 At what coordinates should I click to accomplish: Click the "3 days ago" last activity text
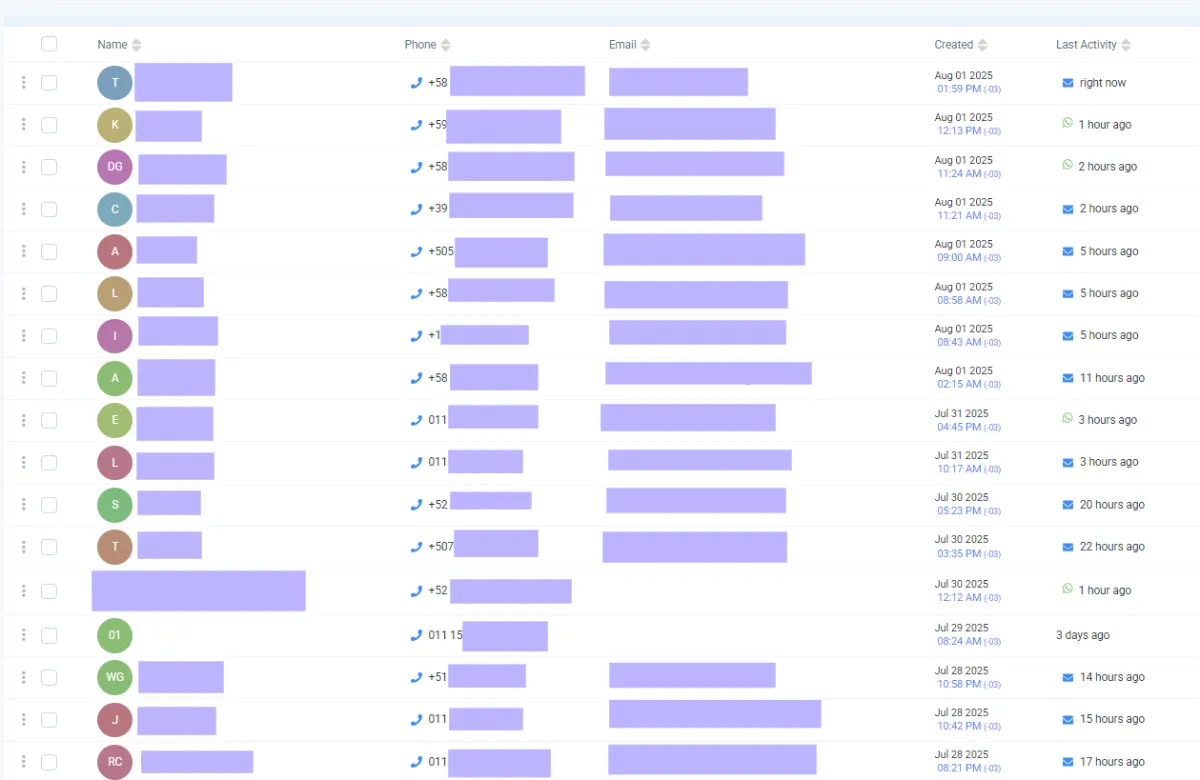(1083, 635)
